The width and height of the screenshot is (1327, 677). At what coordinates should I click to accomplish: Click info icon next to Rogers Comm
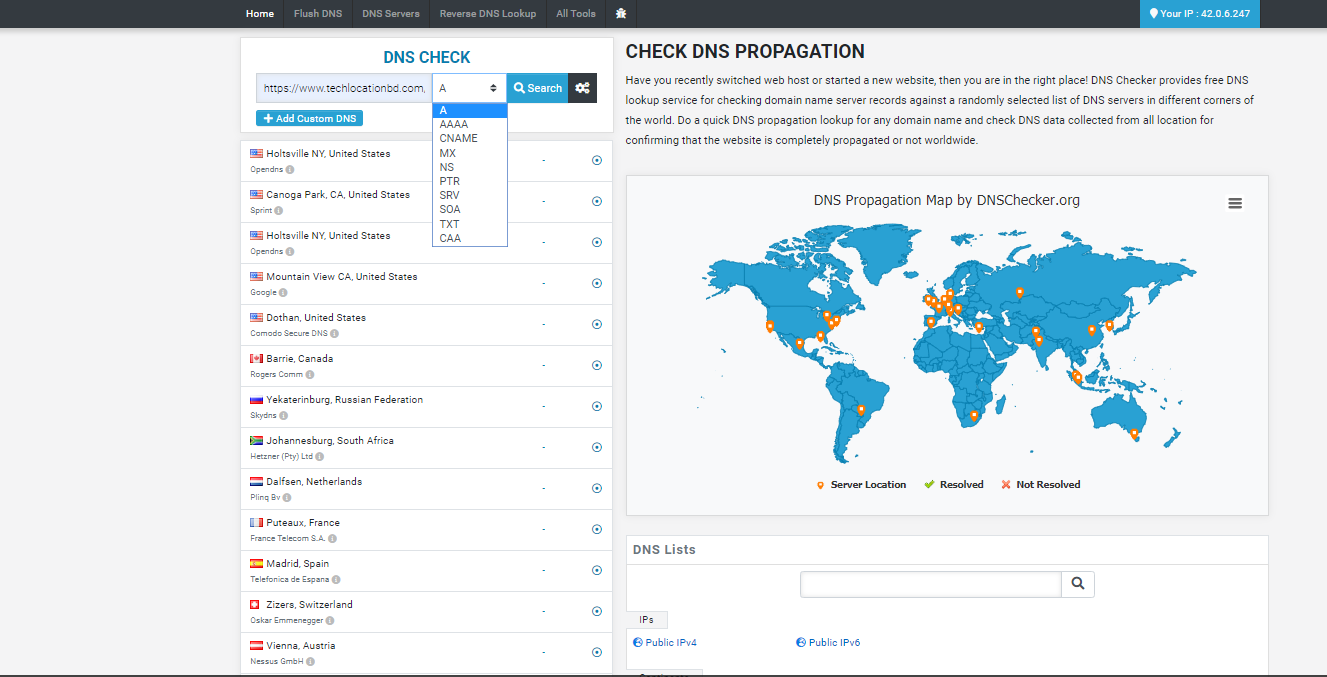pyautogui.click(x=310, y=375)
